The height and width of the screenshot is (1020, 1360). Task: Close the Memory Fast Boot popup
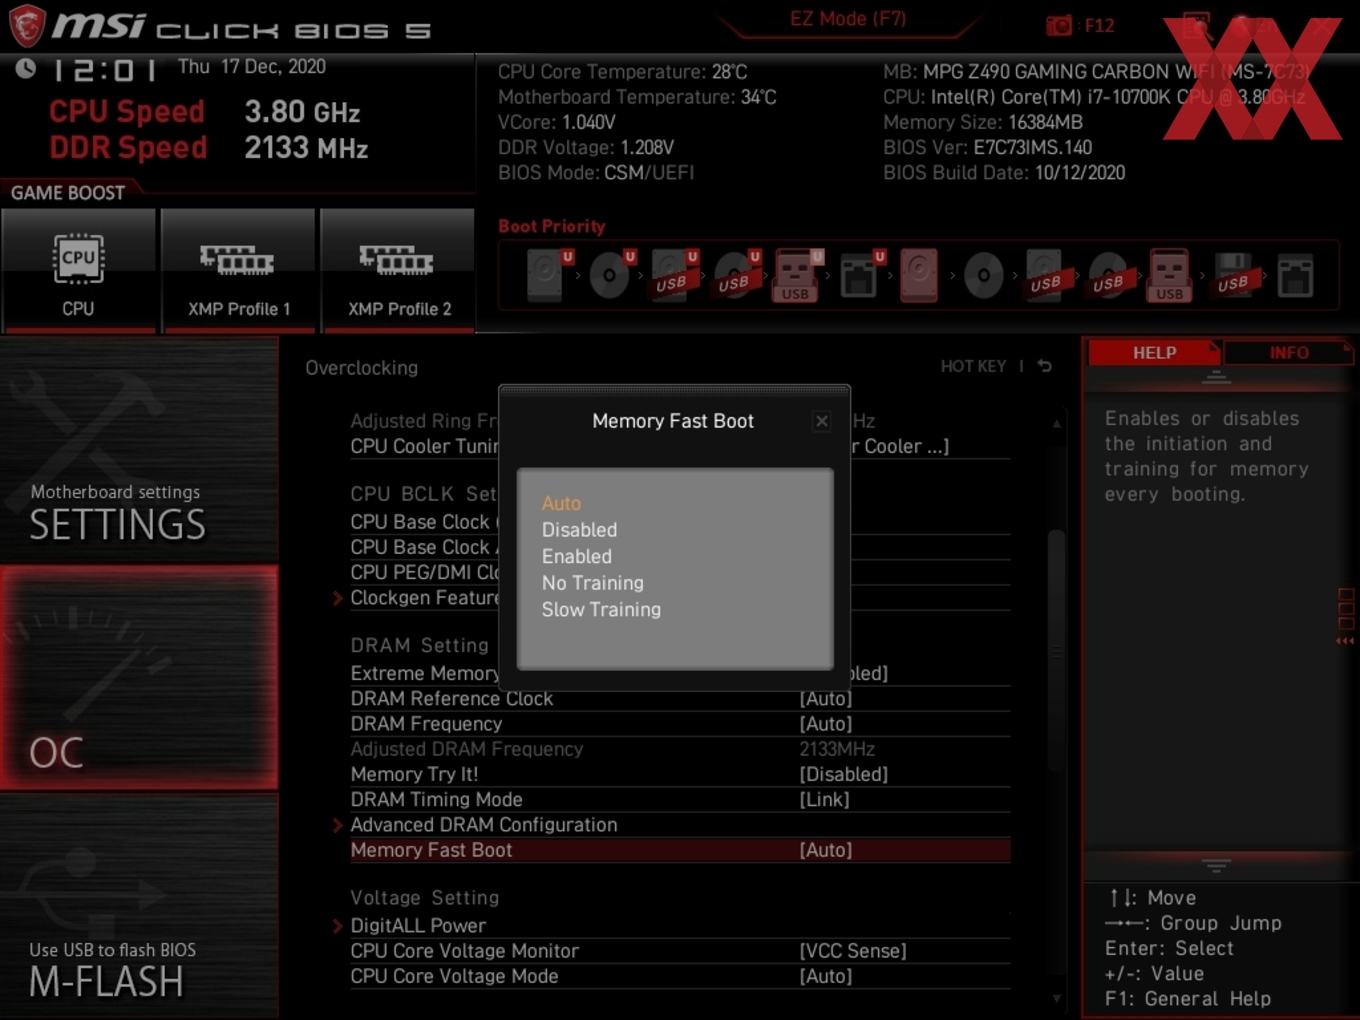click(821, 421)
